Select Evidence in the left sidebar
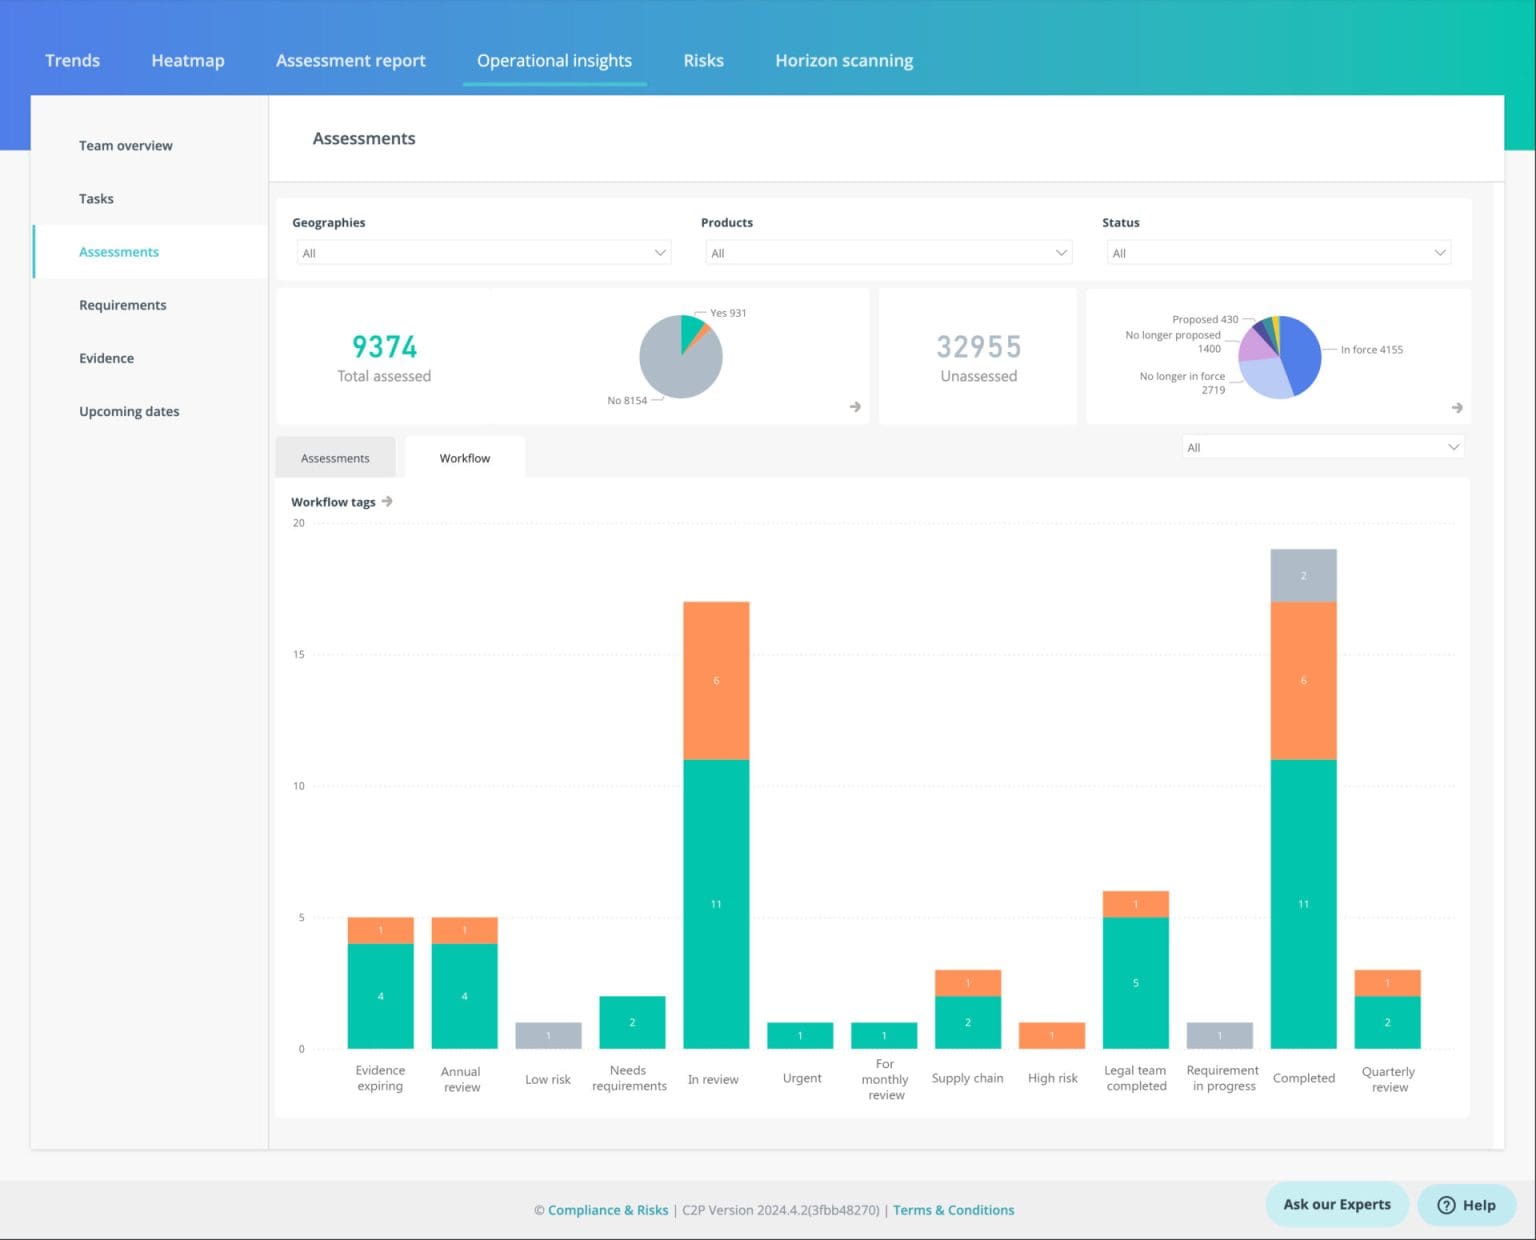This screenshot has height=1240, width=1536. [106, 357]
